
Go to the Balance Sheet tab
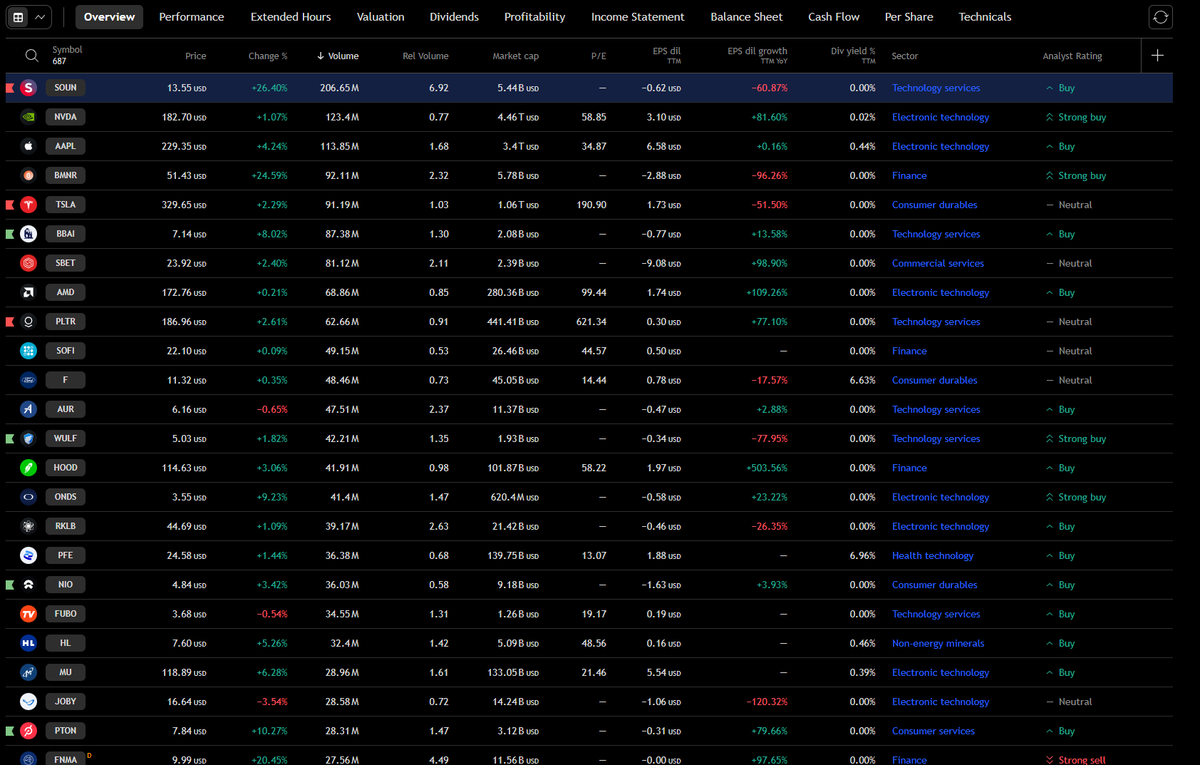pyautogui.click(x=747, y=17)
